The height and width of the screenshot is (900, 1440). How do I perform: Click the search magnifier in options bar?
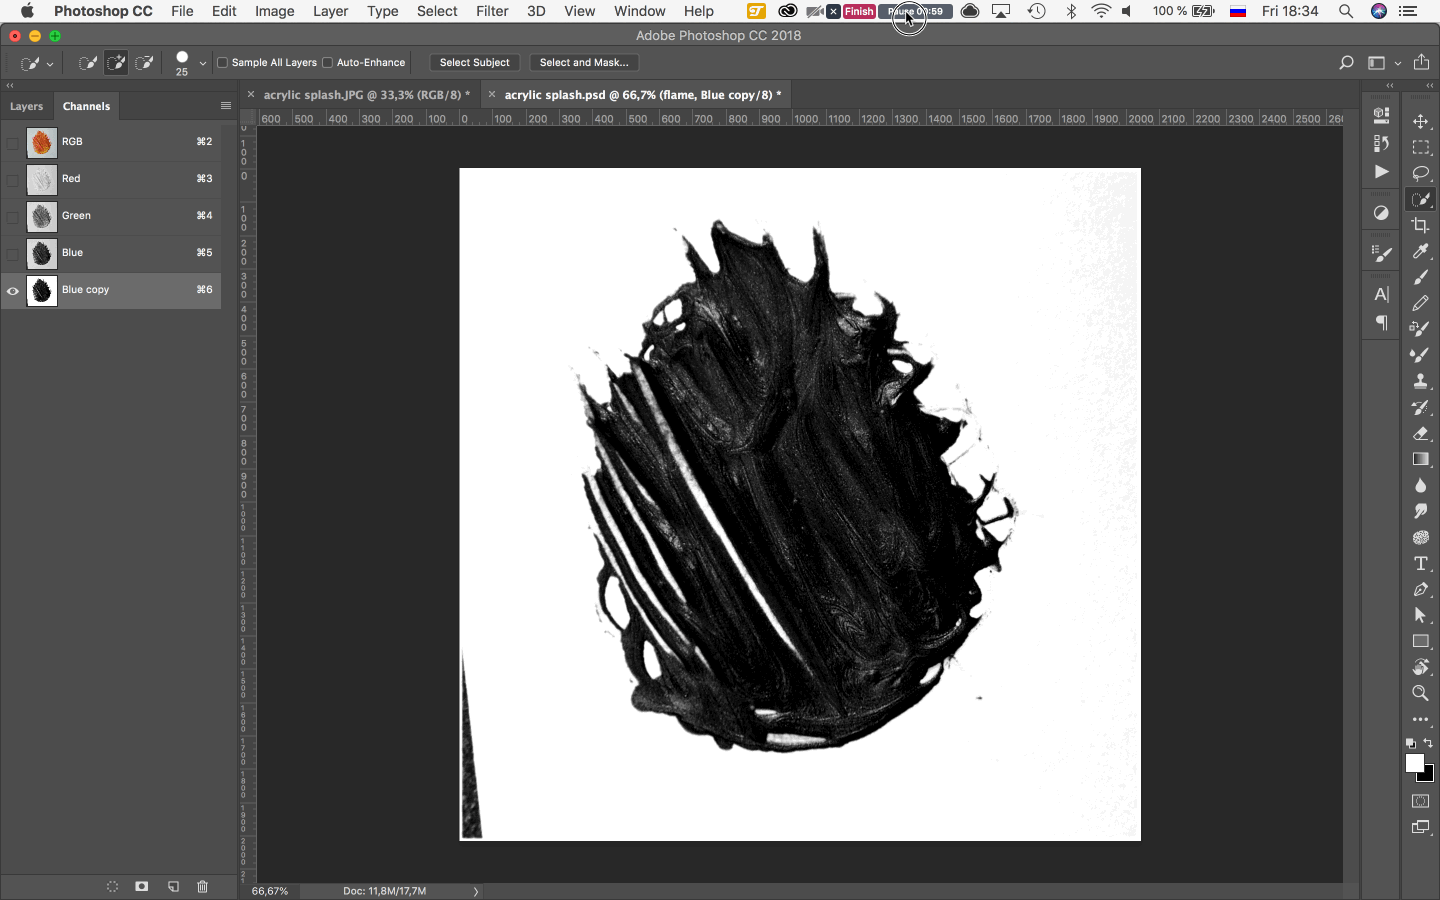pos(1346,63)
